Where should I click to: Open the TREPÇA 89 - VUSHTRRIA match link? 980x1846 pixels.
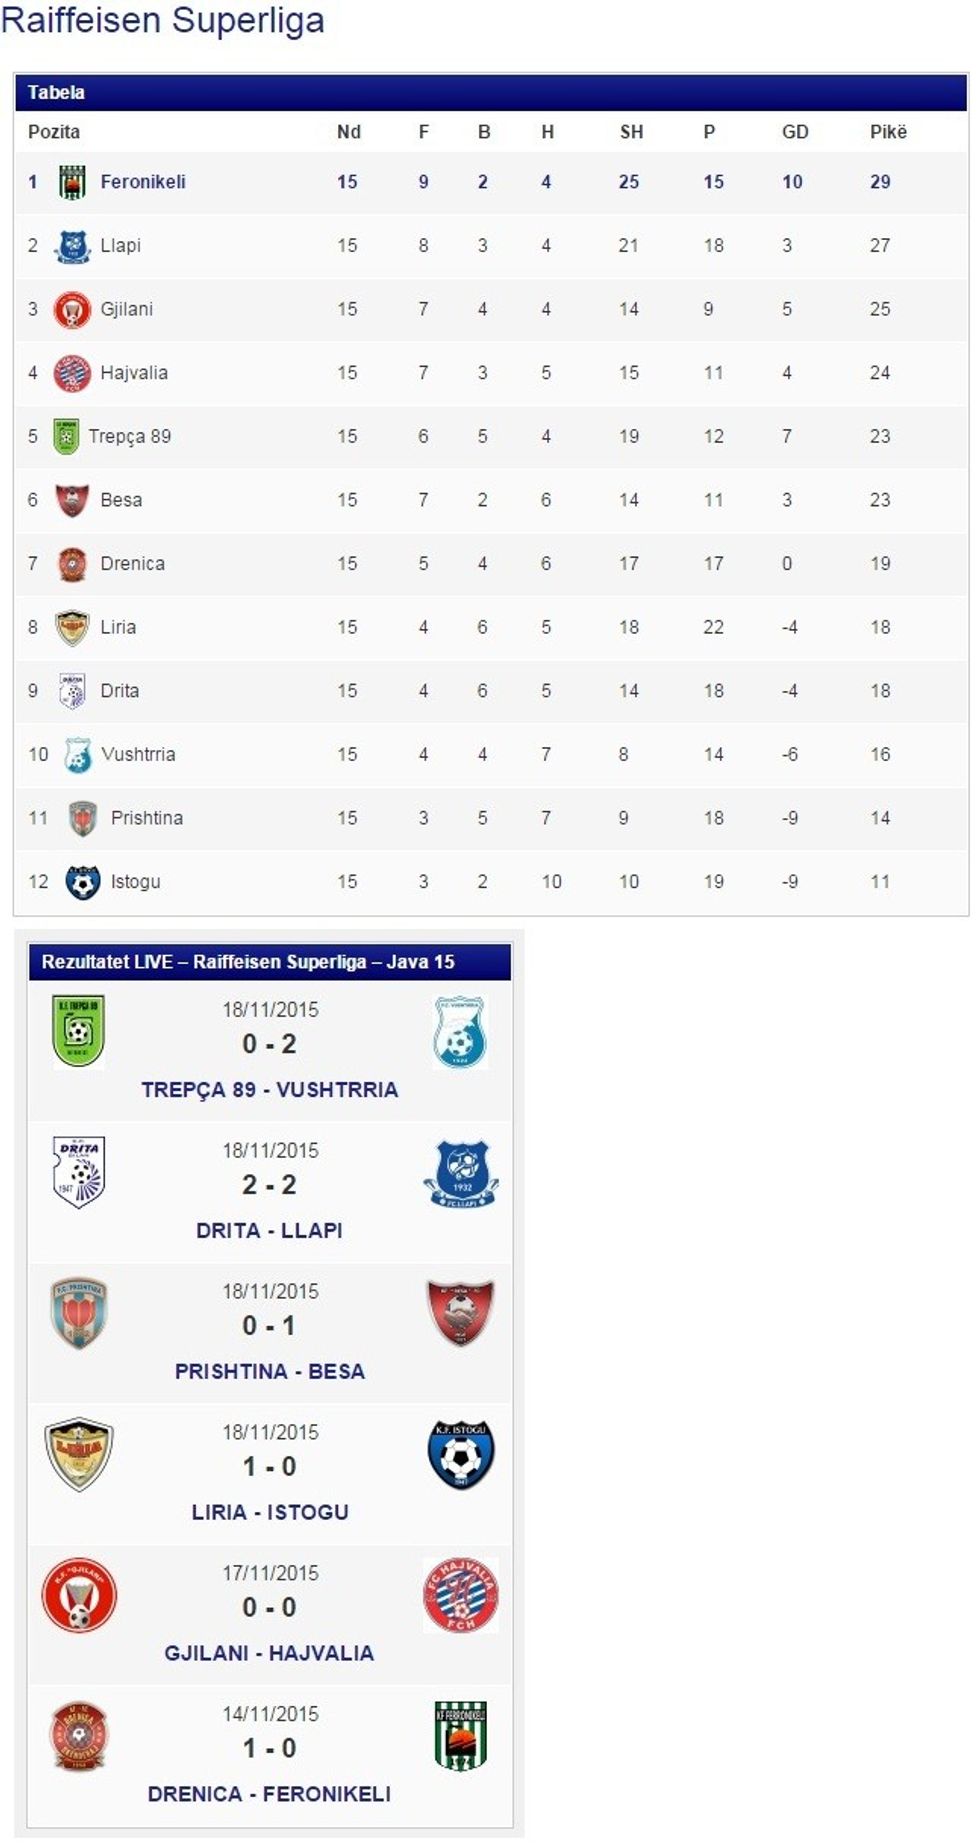[269, 1090]
